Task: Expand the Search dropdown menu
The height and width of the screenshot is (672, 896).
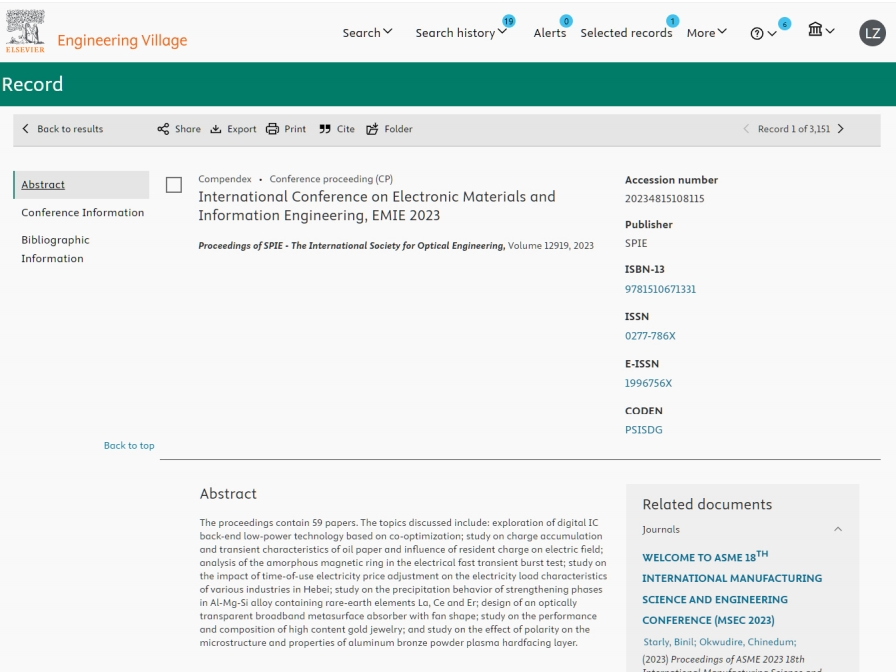Action: point(367,33)
